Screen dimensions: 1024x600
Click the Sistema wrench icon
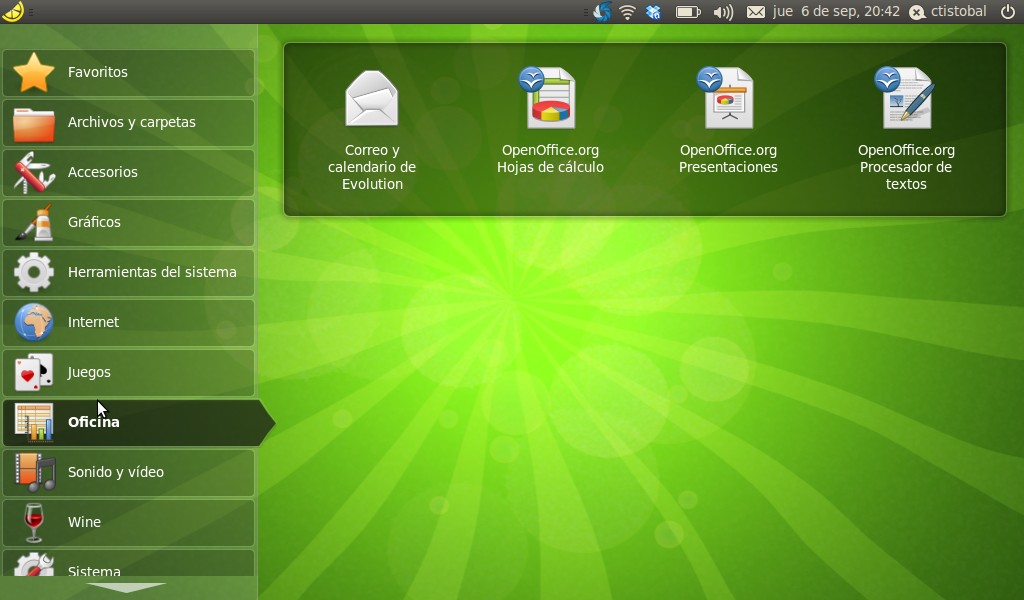[x=33, y=565]
